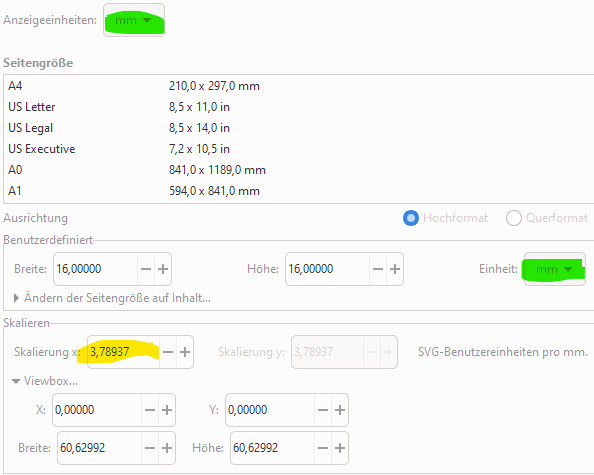
Task: Open Anzeigeeinheiten mm dropdown
Action: [134, 20]
